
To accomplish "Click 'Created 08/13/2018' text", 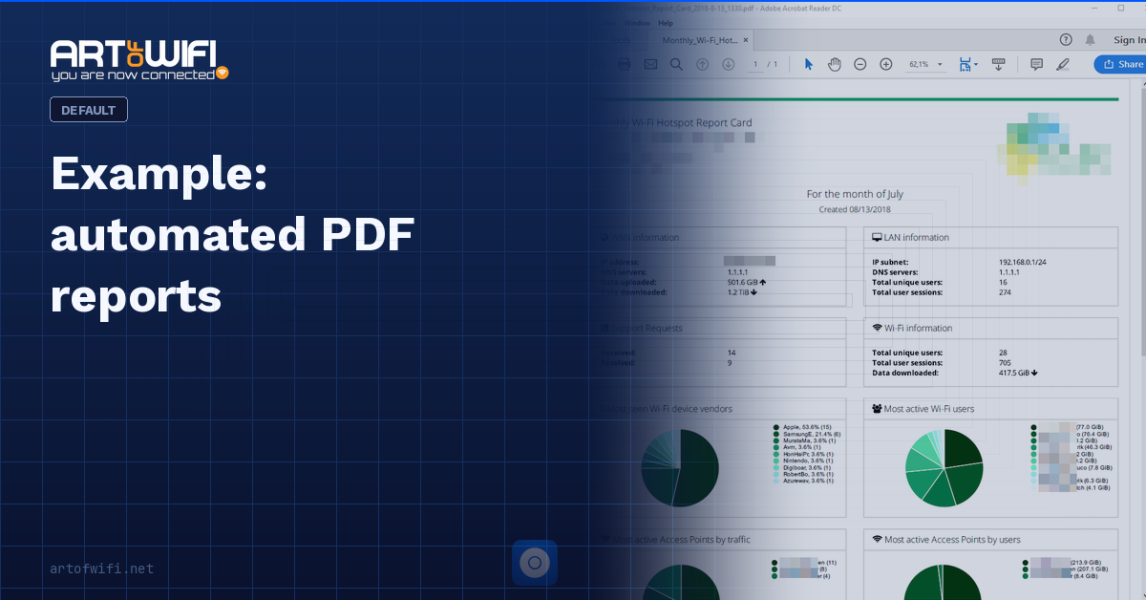I will pyautogui.click(x=854, y=210).
